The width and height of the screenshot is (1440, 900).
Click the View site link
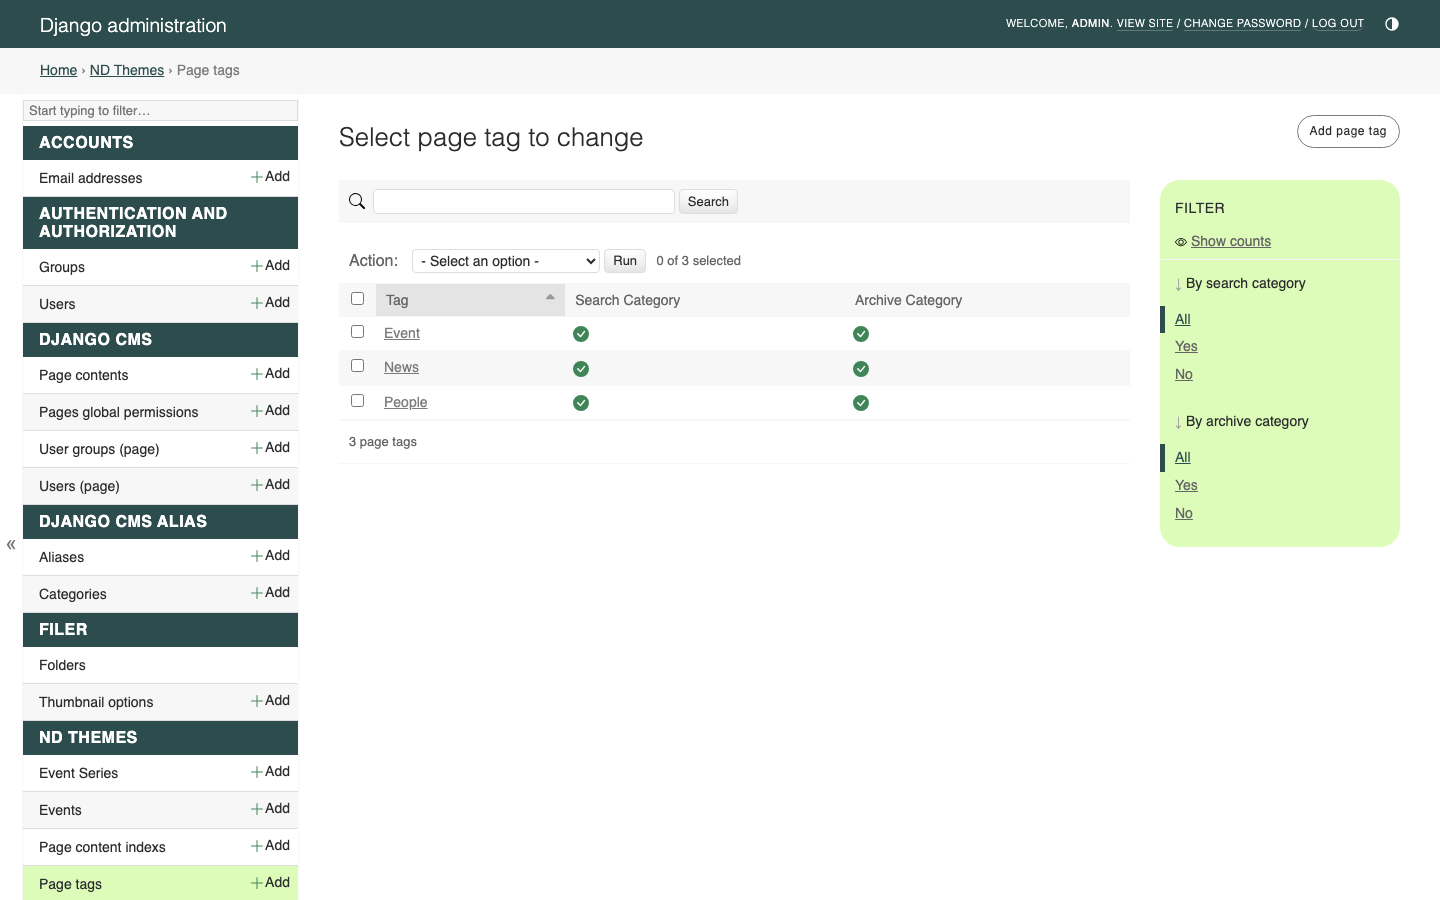tap(1145, 23)
